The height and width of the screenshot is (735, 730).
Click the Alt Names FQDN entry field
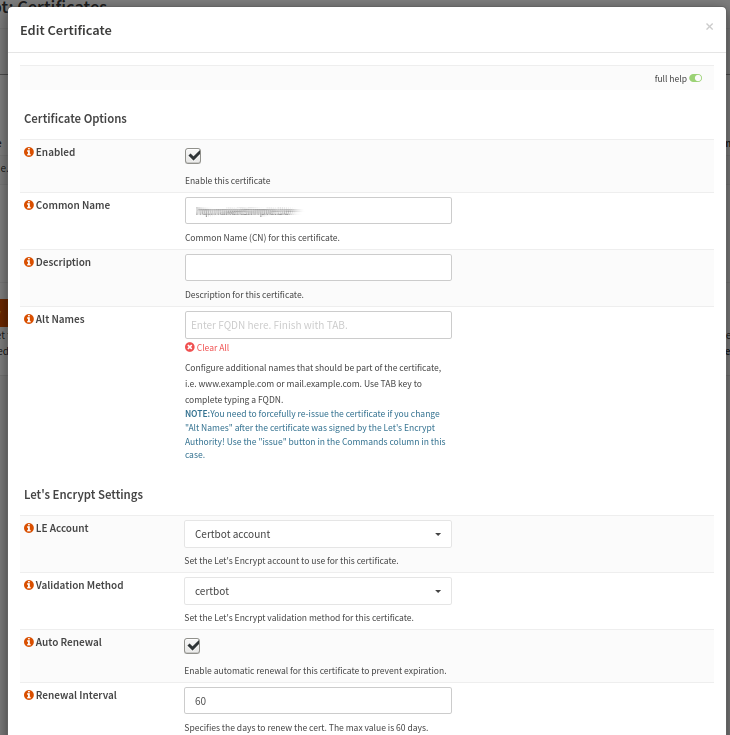[318, 325]
